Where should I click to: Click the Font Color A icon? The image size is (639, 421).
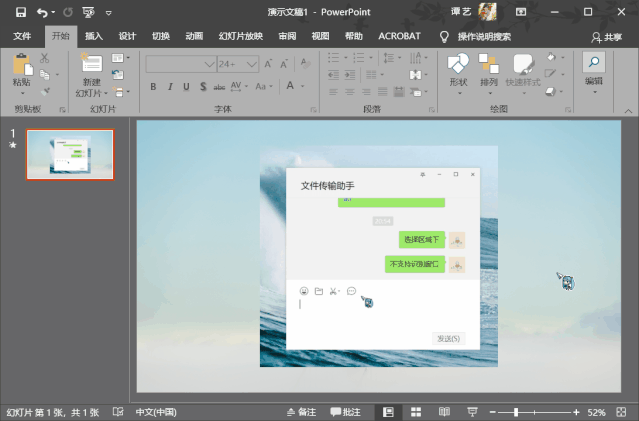tap(290, 86)
